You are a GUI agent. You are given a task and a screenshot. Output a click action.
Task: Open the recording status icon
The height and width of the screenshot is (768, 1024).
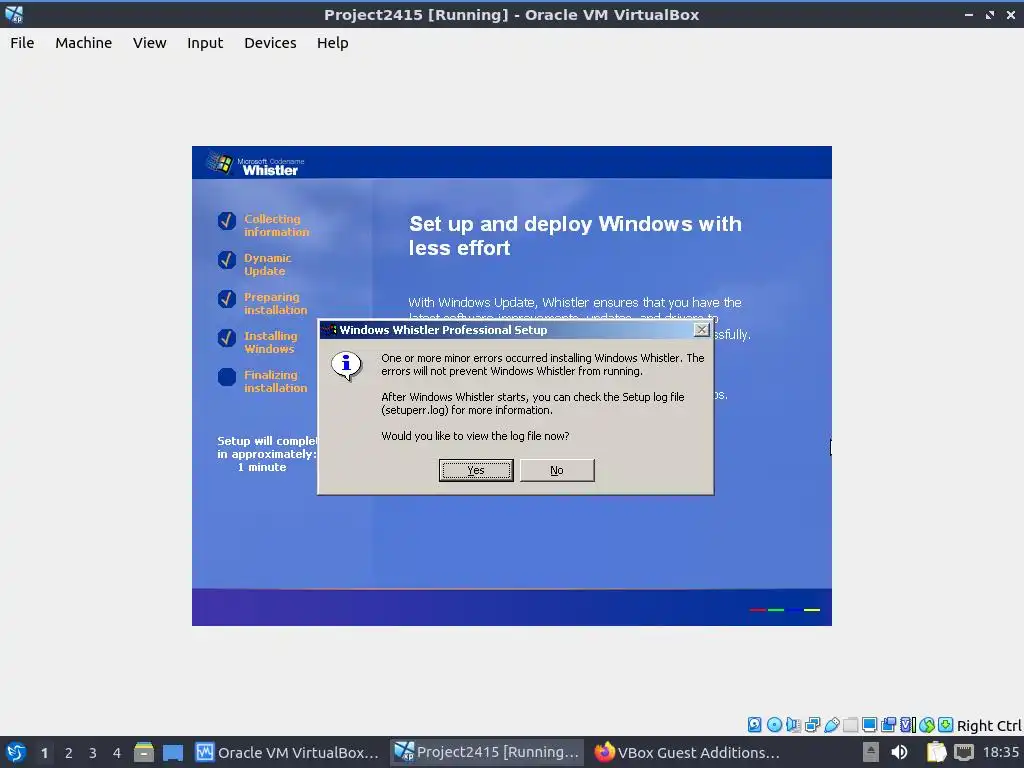tap(888, 724)
